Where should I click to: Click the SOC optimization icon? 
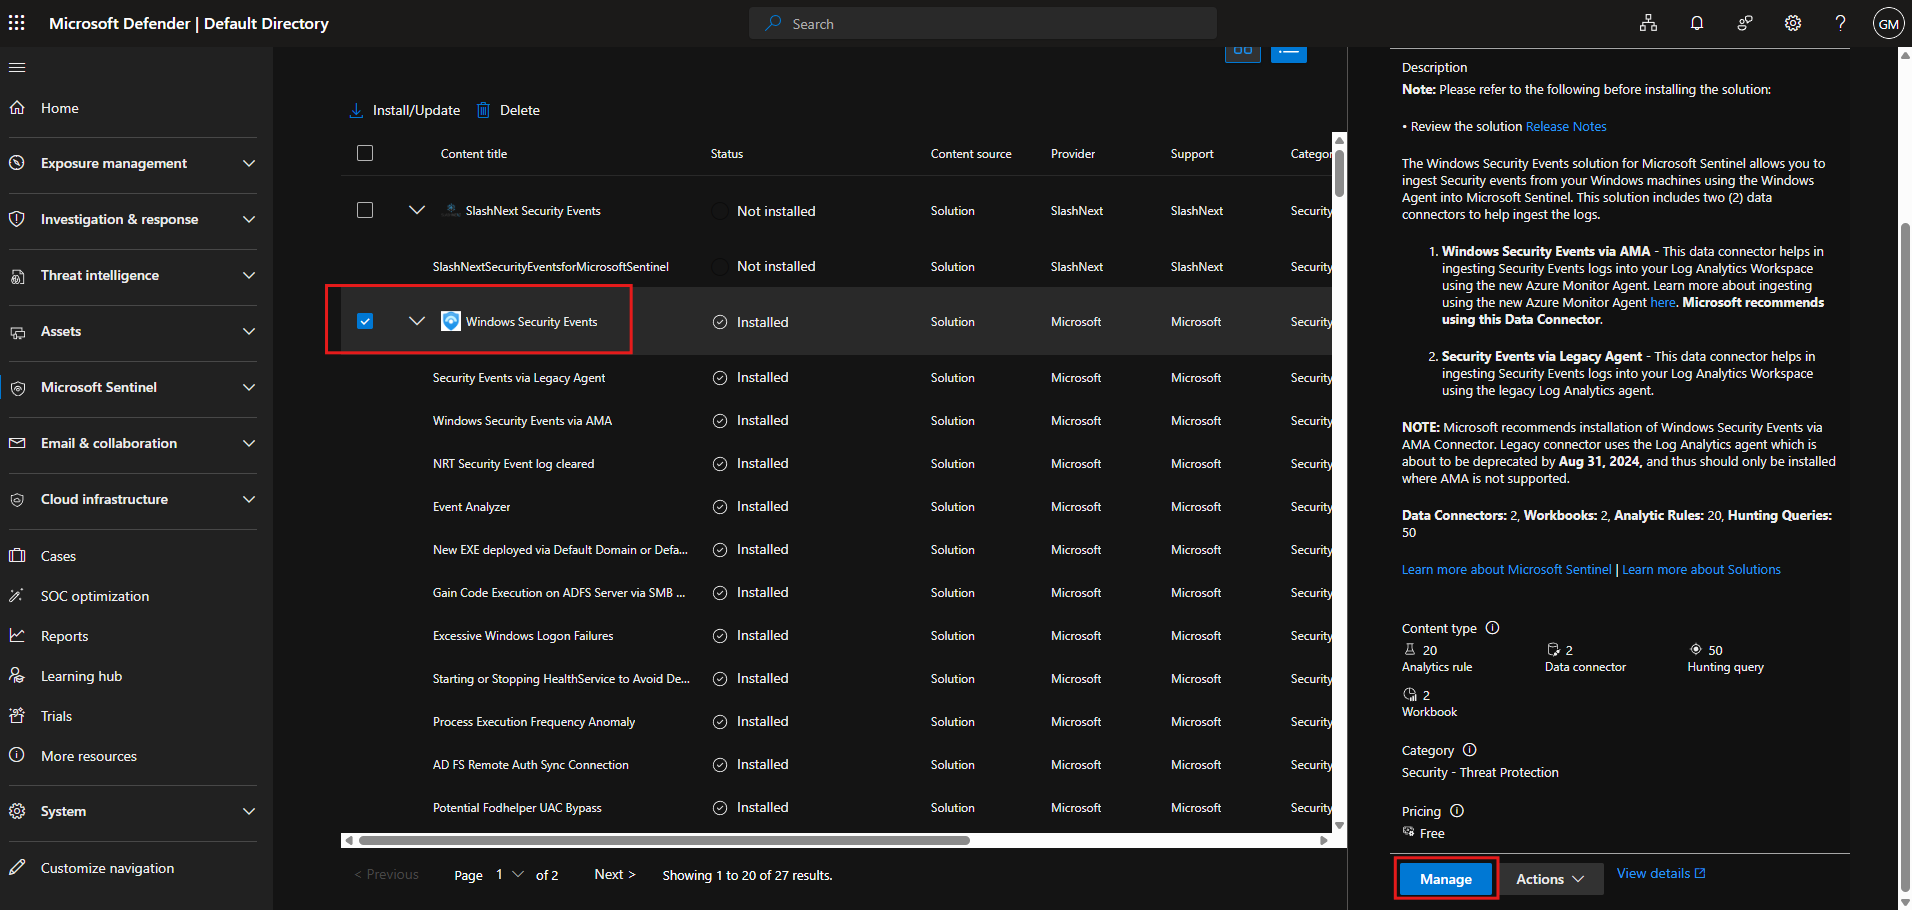tap(17, 595)
